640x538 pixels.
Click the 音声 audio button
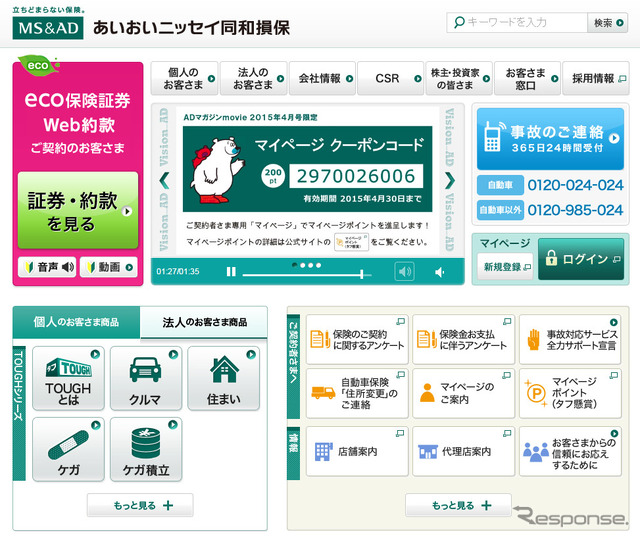click(x=47, y=267)
